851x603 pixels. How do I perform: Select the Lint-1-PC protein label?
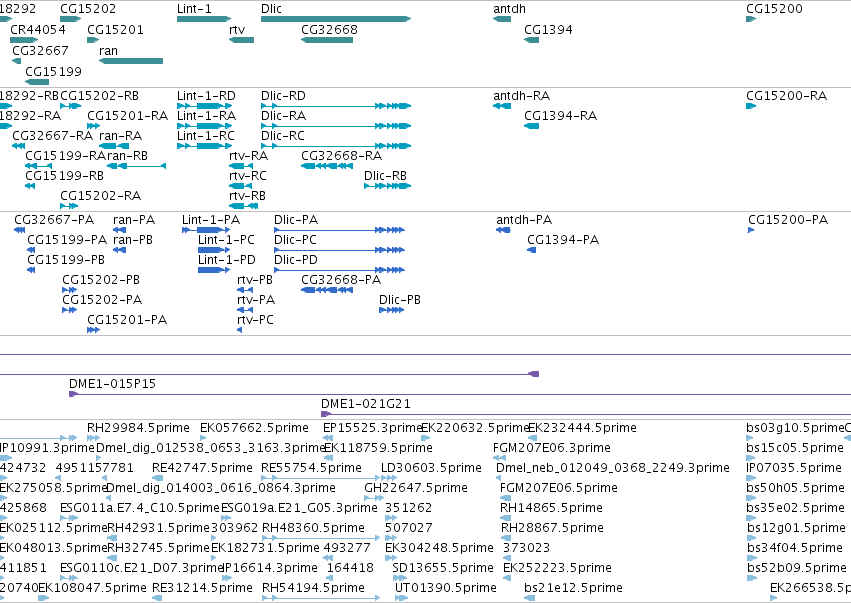click(226, 240)
